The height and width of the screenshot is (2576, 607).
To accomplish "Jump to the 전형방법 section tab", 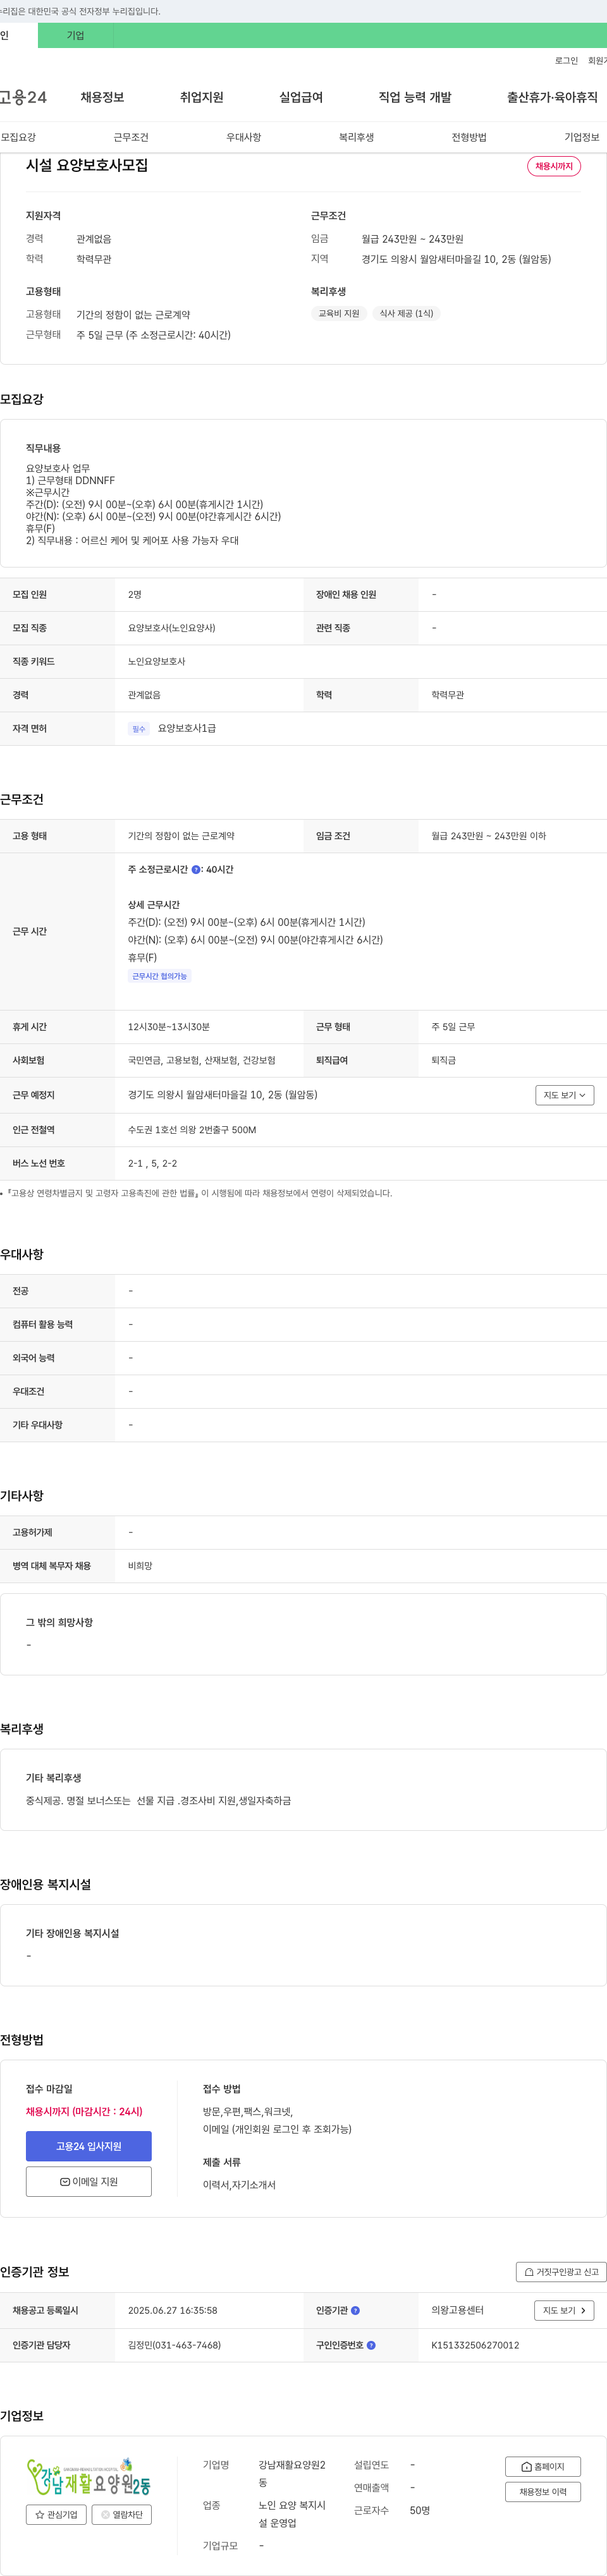I will 469,137.
